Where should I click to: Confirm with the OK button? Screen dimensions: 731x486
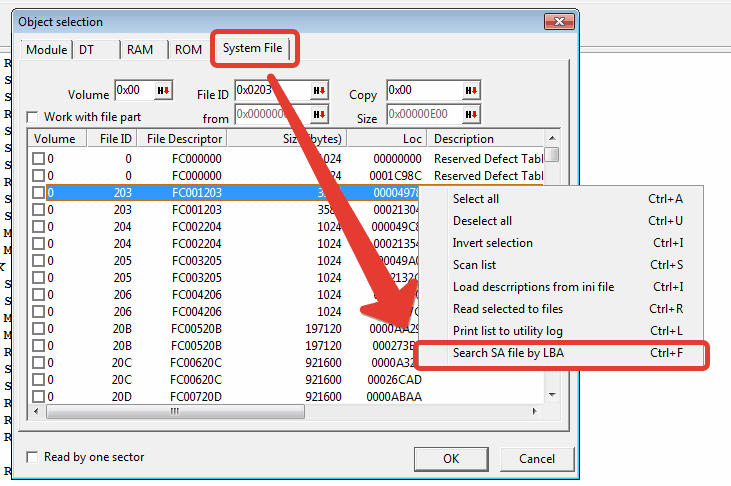coord(451,459)
